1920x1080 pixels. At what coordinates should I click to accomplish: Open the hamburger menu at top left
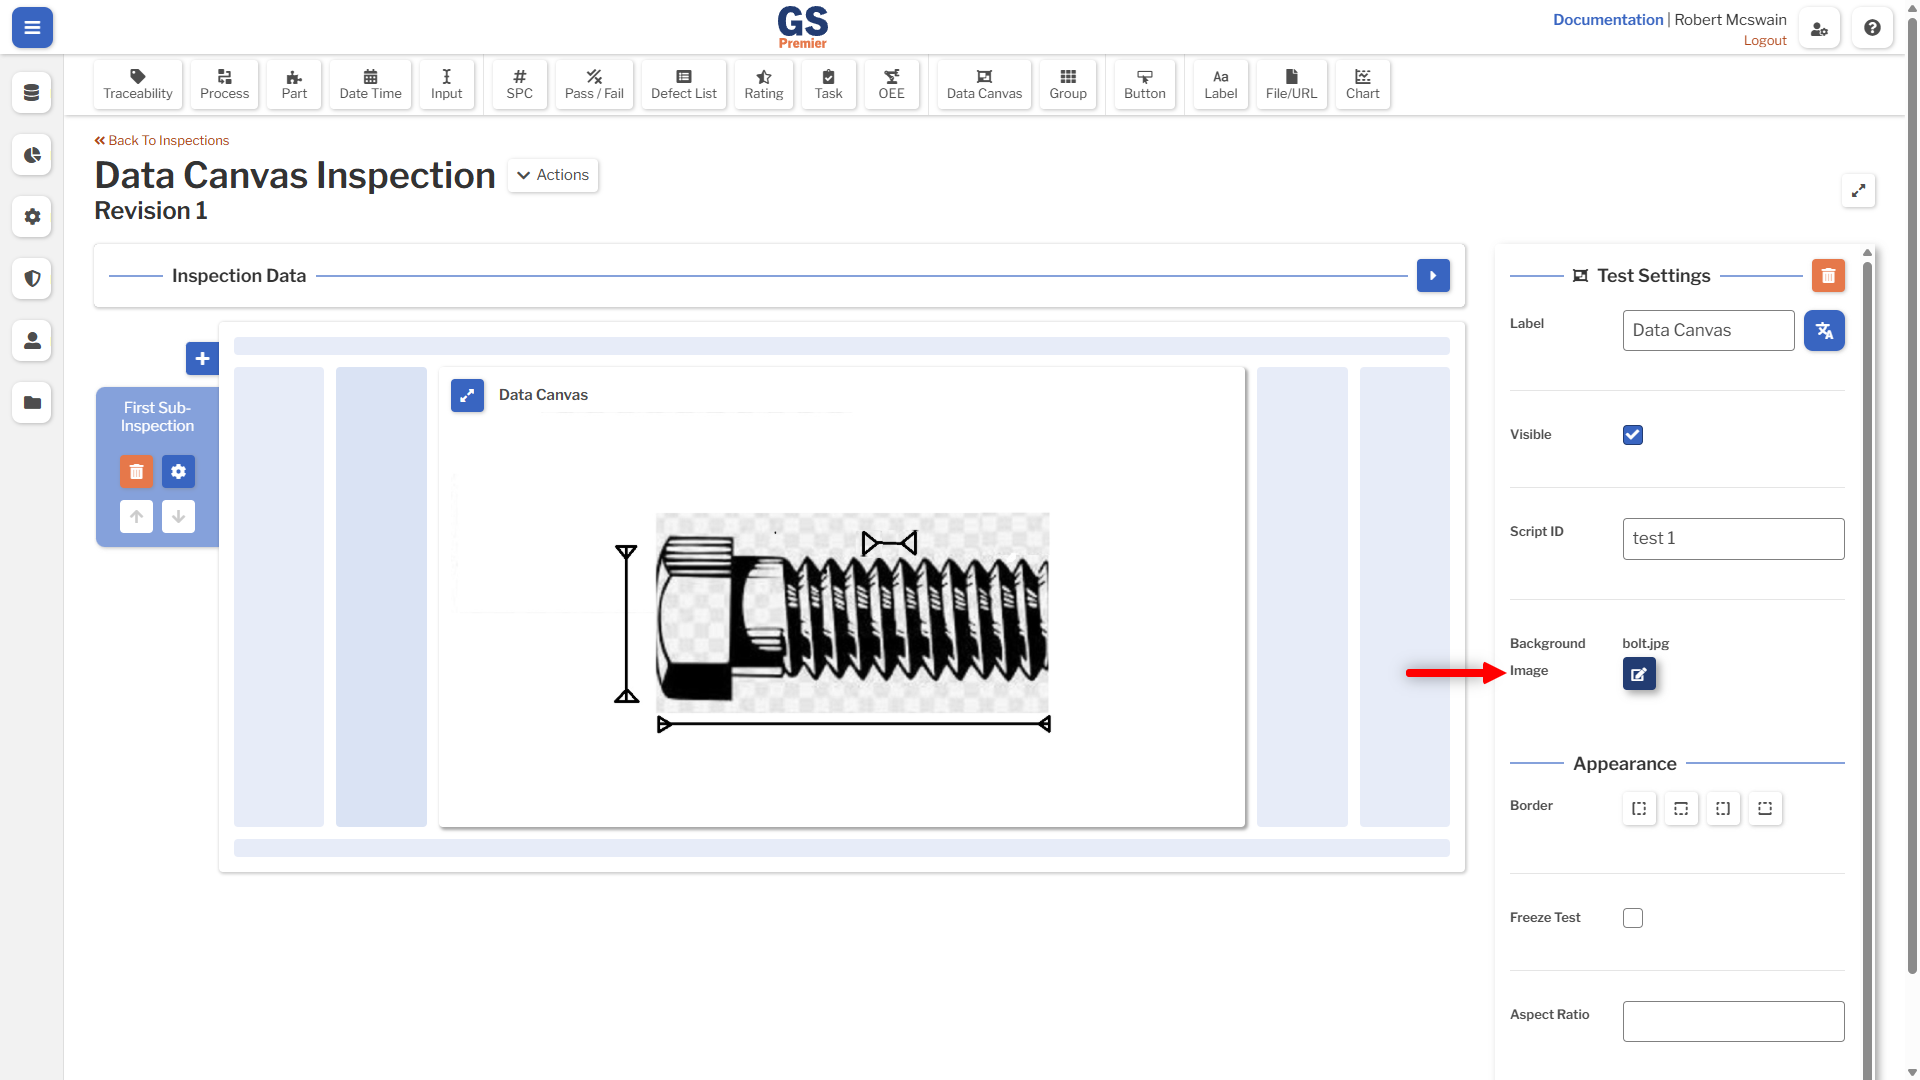pos(32,28)
